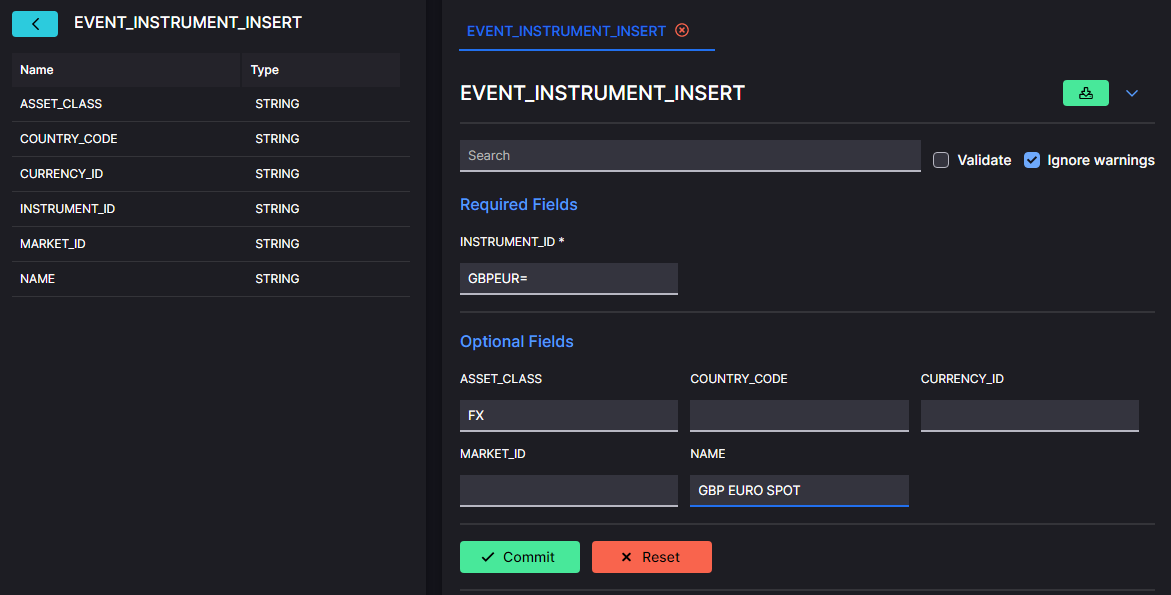Click the green download icon button

tap(1086, 93)
